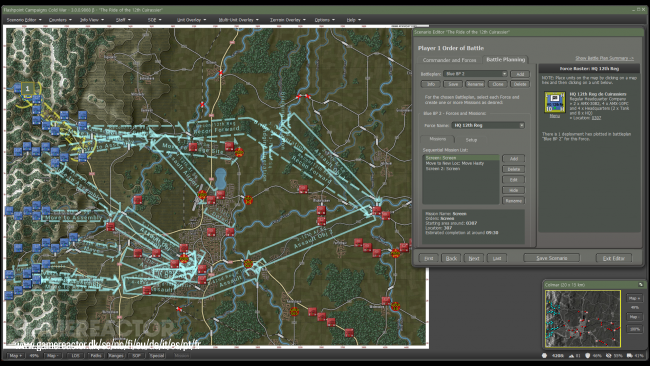Click the 0307 location link in Force Roster
The width and height of the screenshot is (650, 366).
596,118
